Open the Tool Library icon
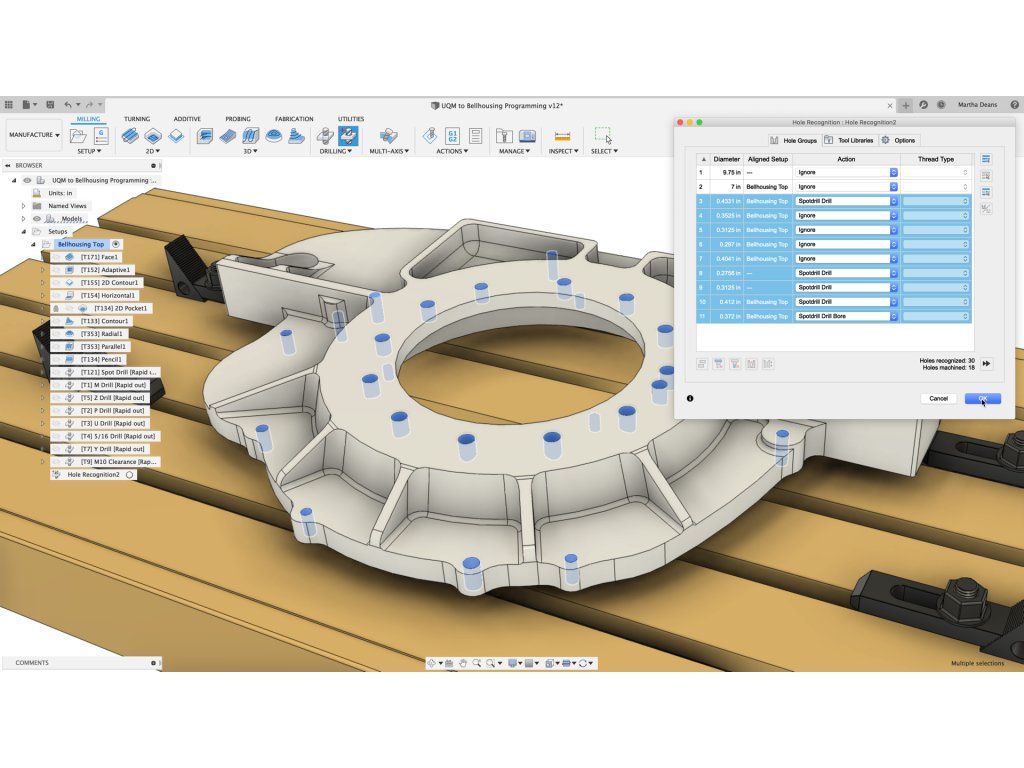The width and height of the screenshot is (1024, 768). click(x=504, y=136)
